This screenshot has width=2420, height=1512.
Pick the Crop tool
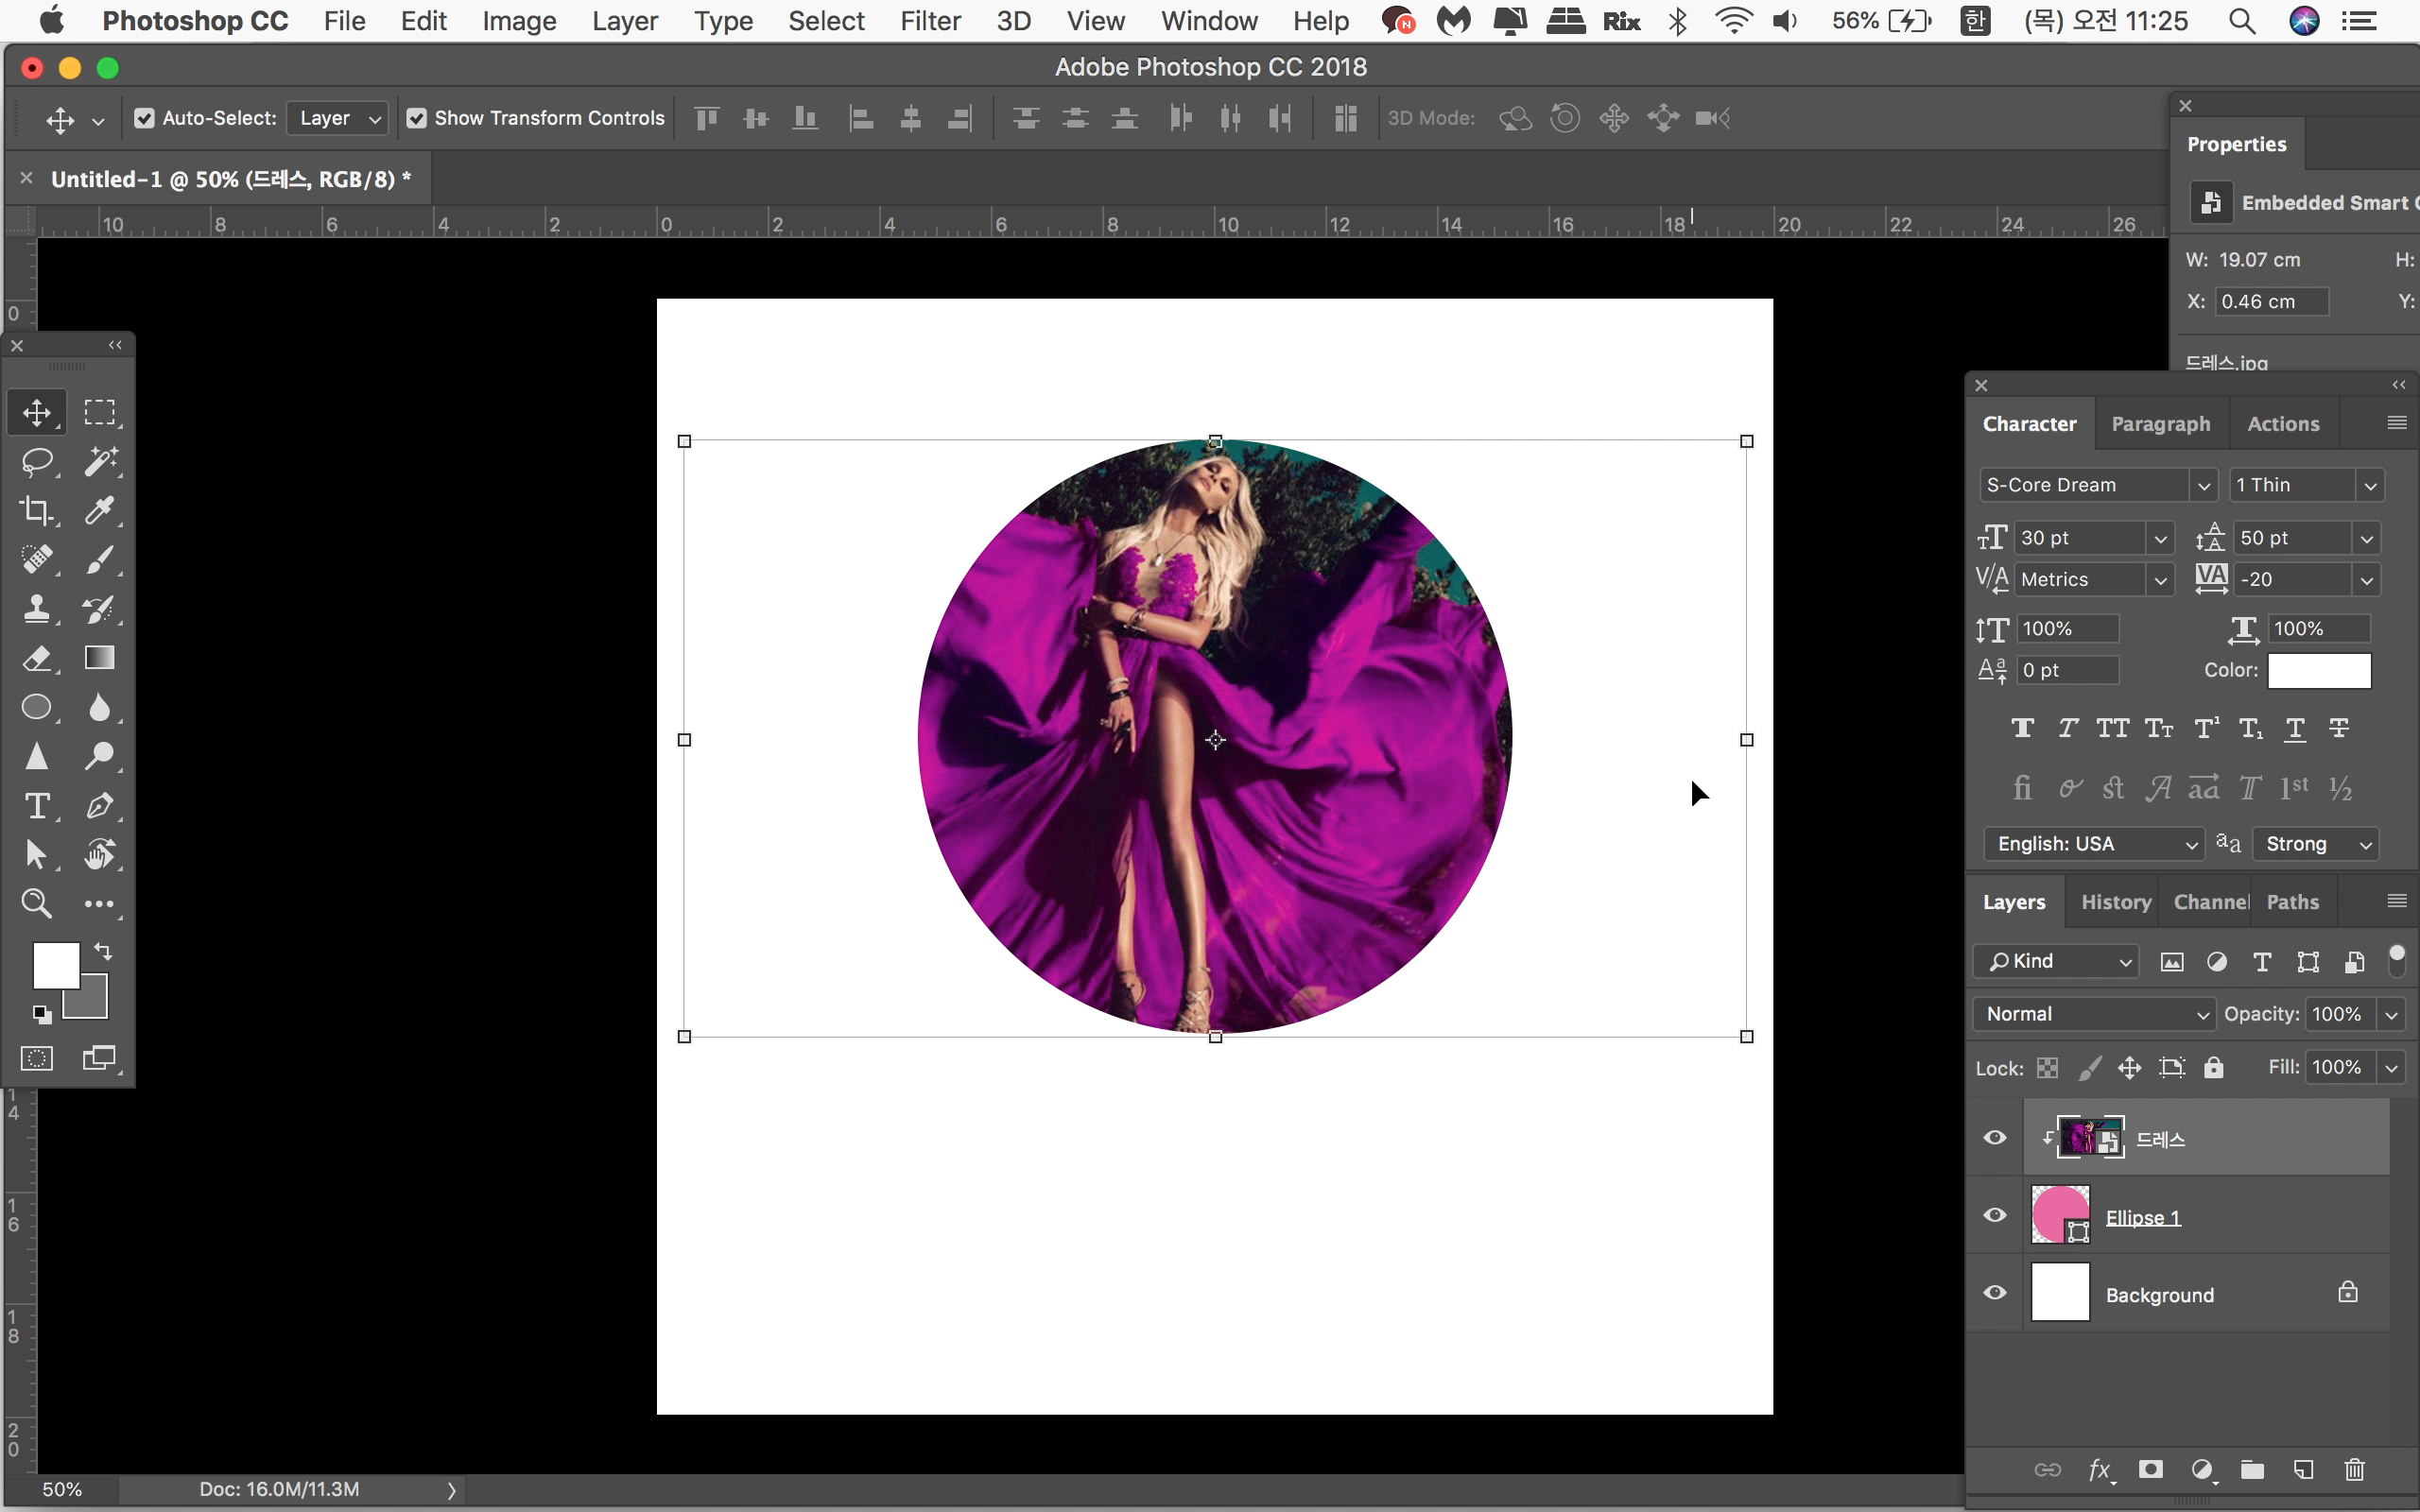click(x=37, y=510)
